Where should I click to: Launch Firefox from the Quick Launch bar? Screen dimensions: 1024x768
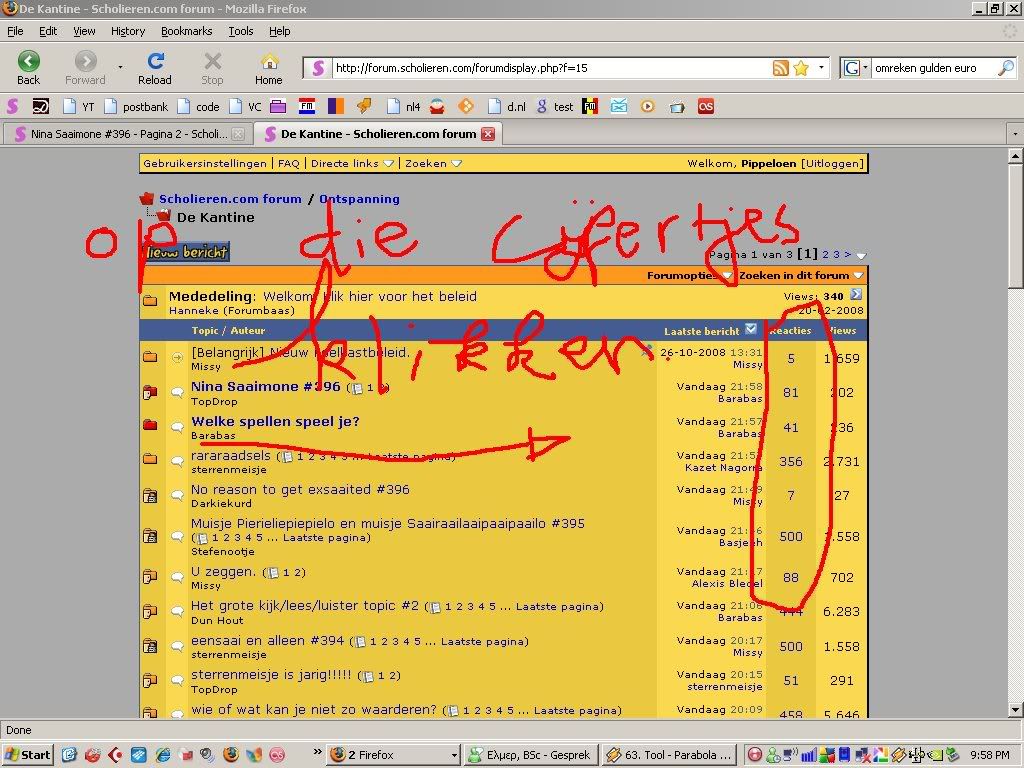pyautogui.click(x=231, y=754)
